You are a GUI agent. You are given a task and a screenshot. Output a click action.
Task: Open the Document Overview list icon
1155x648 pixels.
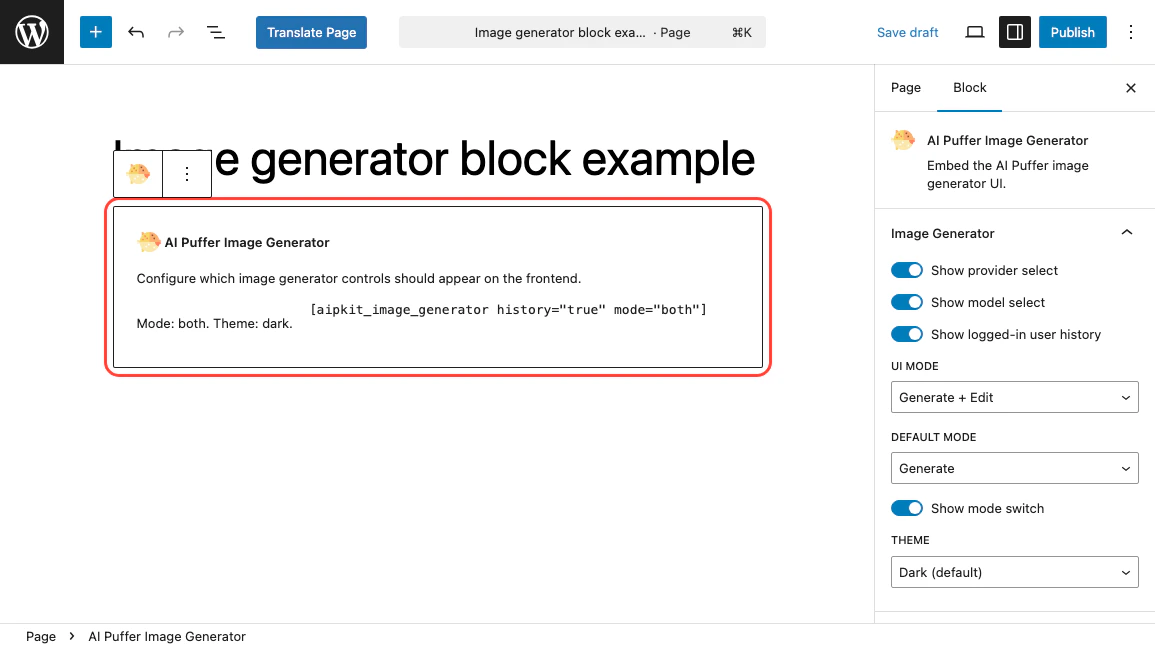tap(216, 31)
